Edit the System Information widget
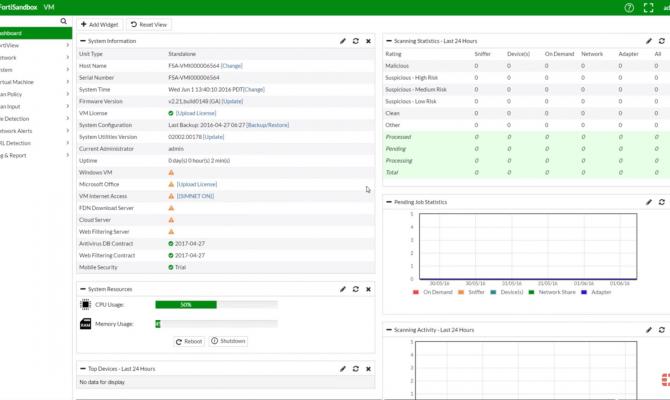The height and width of the screenshot is (400, 670). pos(343,41)
